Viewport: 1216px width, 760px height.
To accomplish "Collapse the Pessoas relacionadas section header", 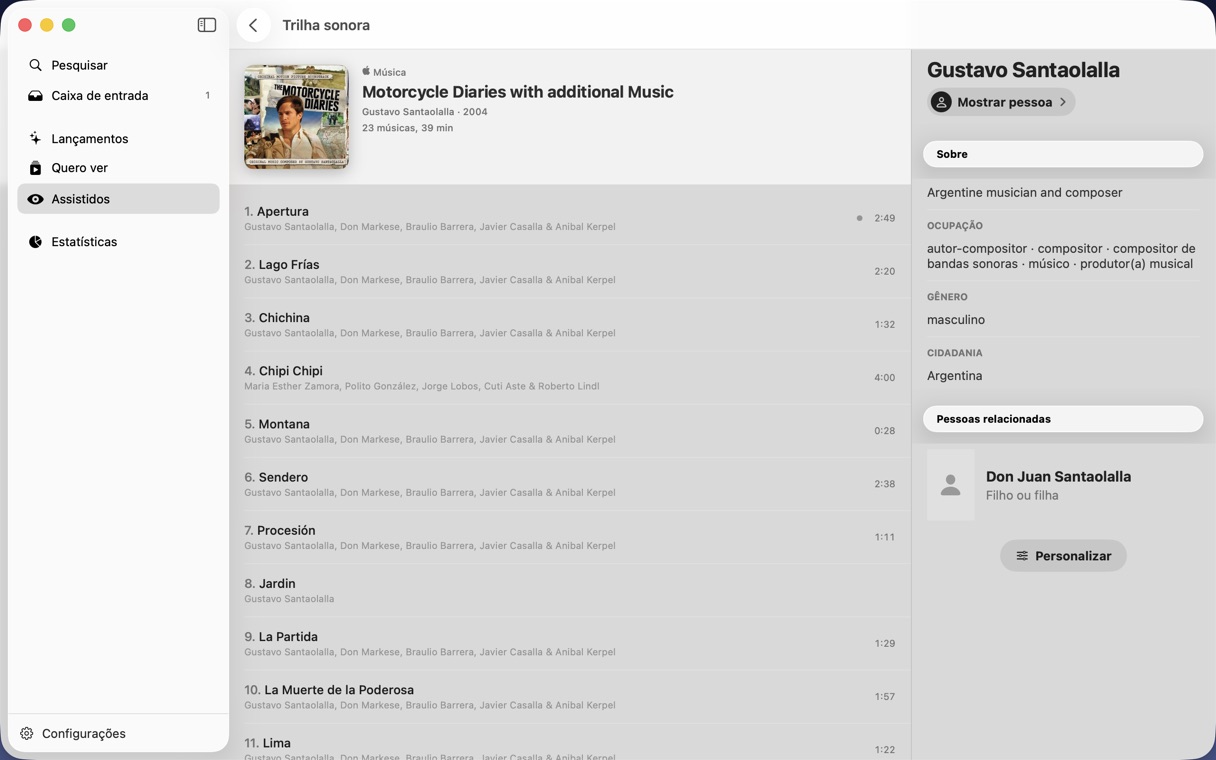I will (x=1063, y=419).
